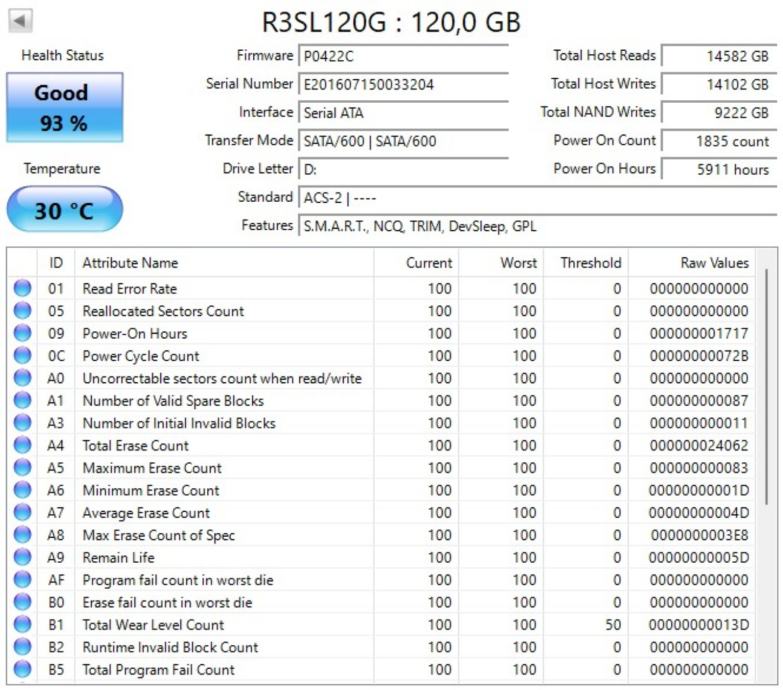Select the Total Erase Count attribute name
783x690 pixels.
point(136,445)
